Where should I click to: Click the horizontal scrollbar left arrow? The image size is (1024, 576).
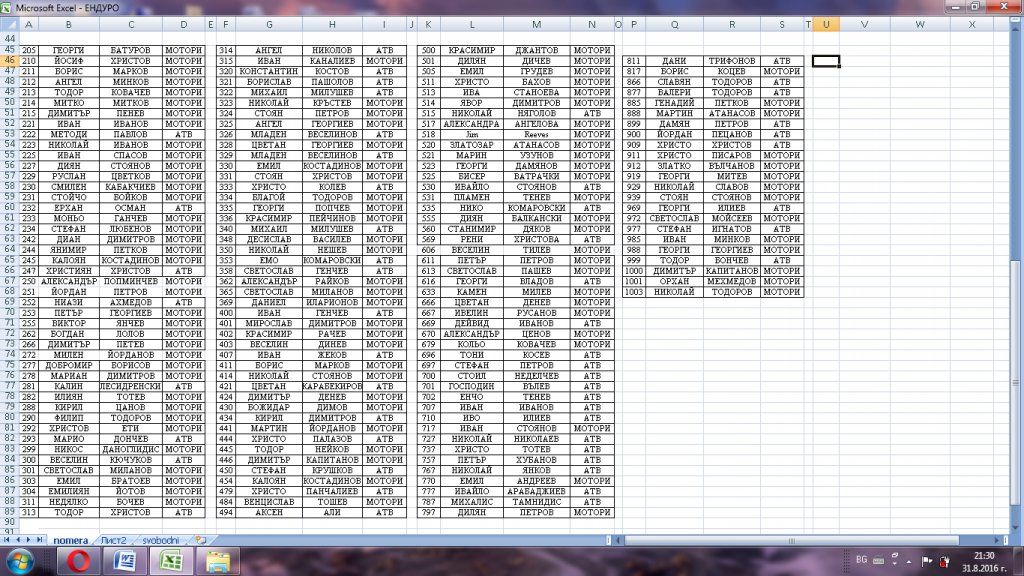pyautogui.click(x=618, y=540)
